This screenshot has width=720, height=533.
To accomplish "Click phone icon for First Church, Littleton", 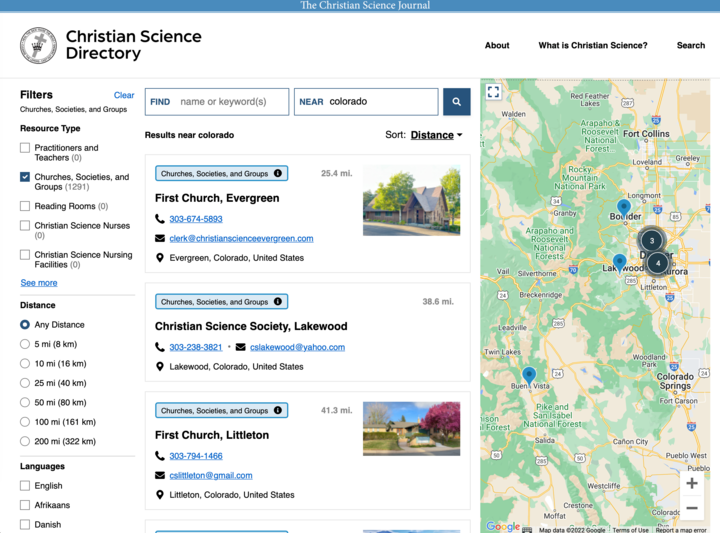I will 160,456.
